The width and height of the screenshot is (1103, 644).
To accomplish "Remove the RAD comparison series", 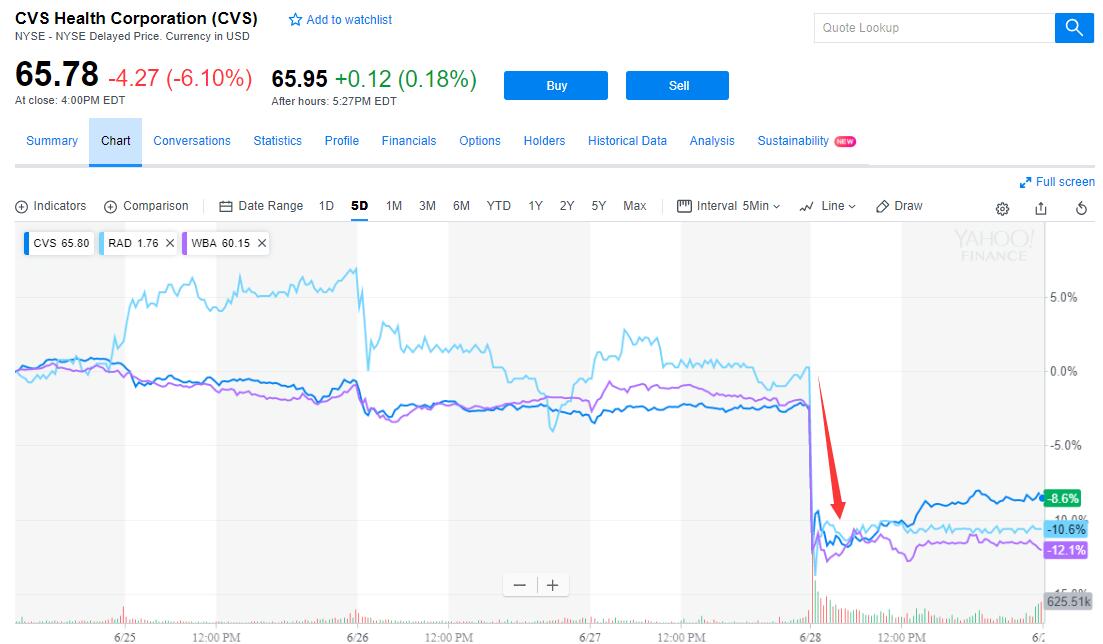I will click(x=170, y=243).
